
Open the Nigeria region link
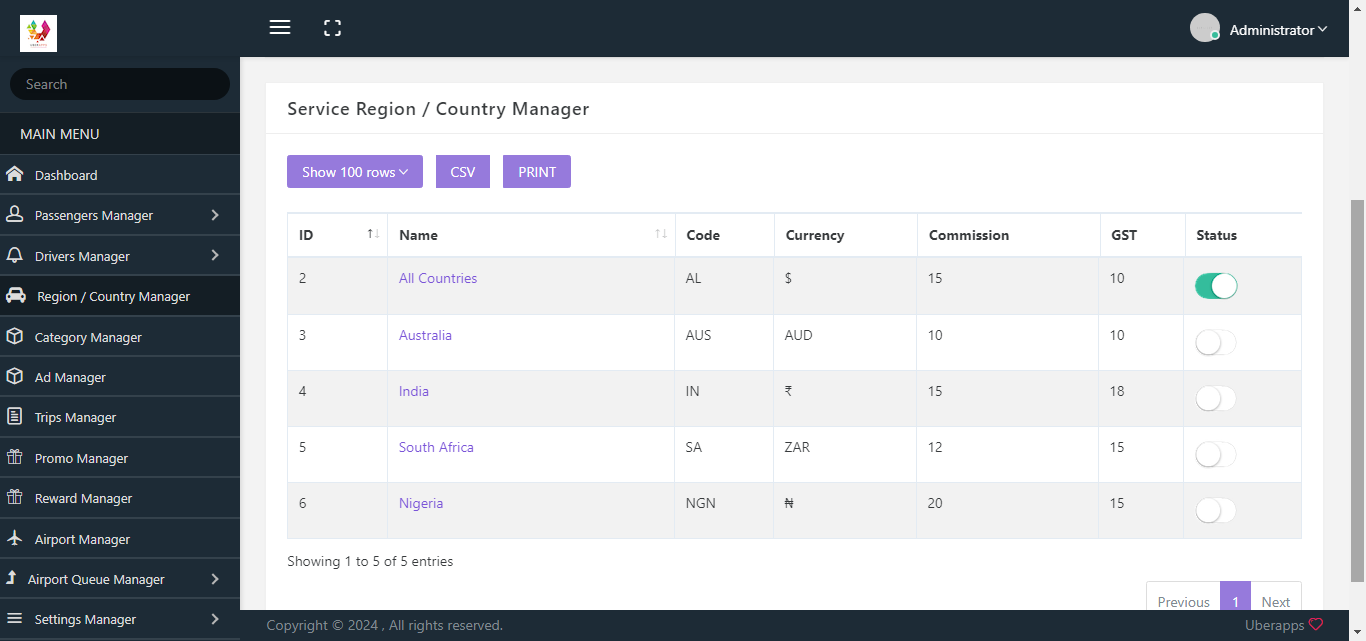tap(421, 503)
